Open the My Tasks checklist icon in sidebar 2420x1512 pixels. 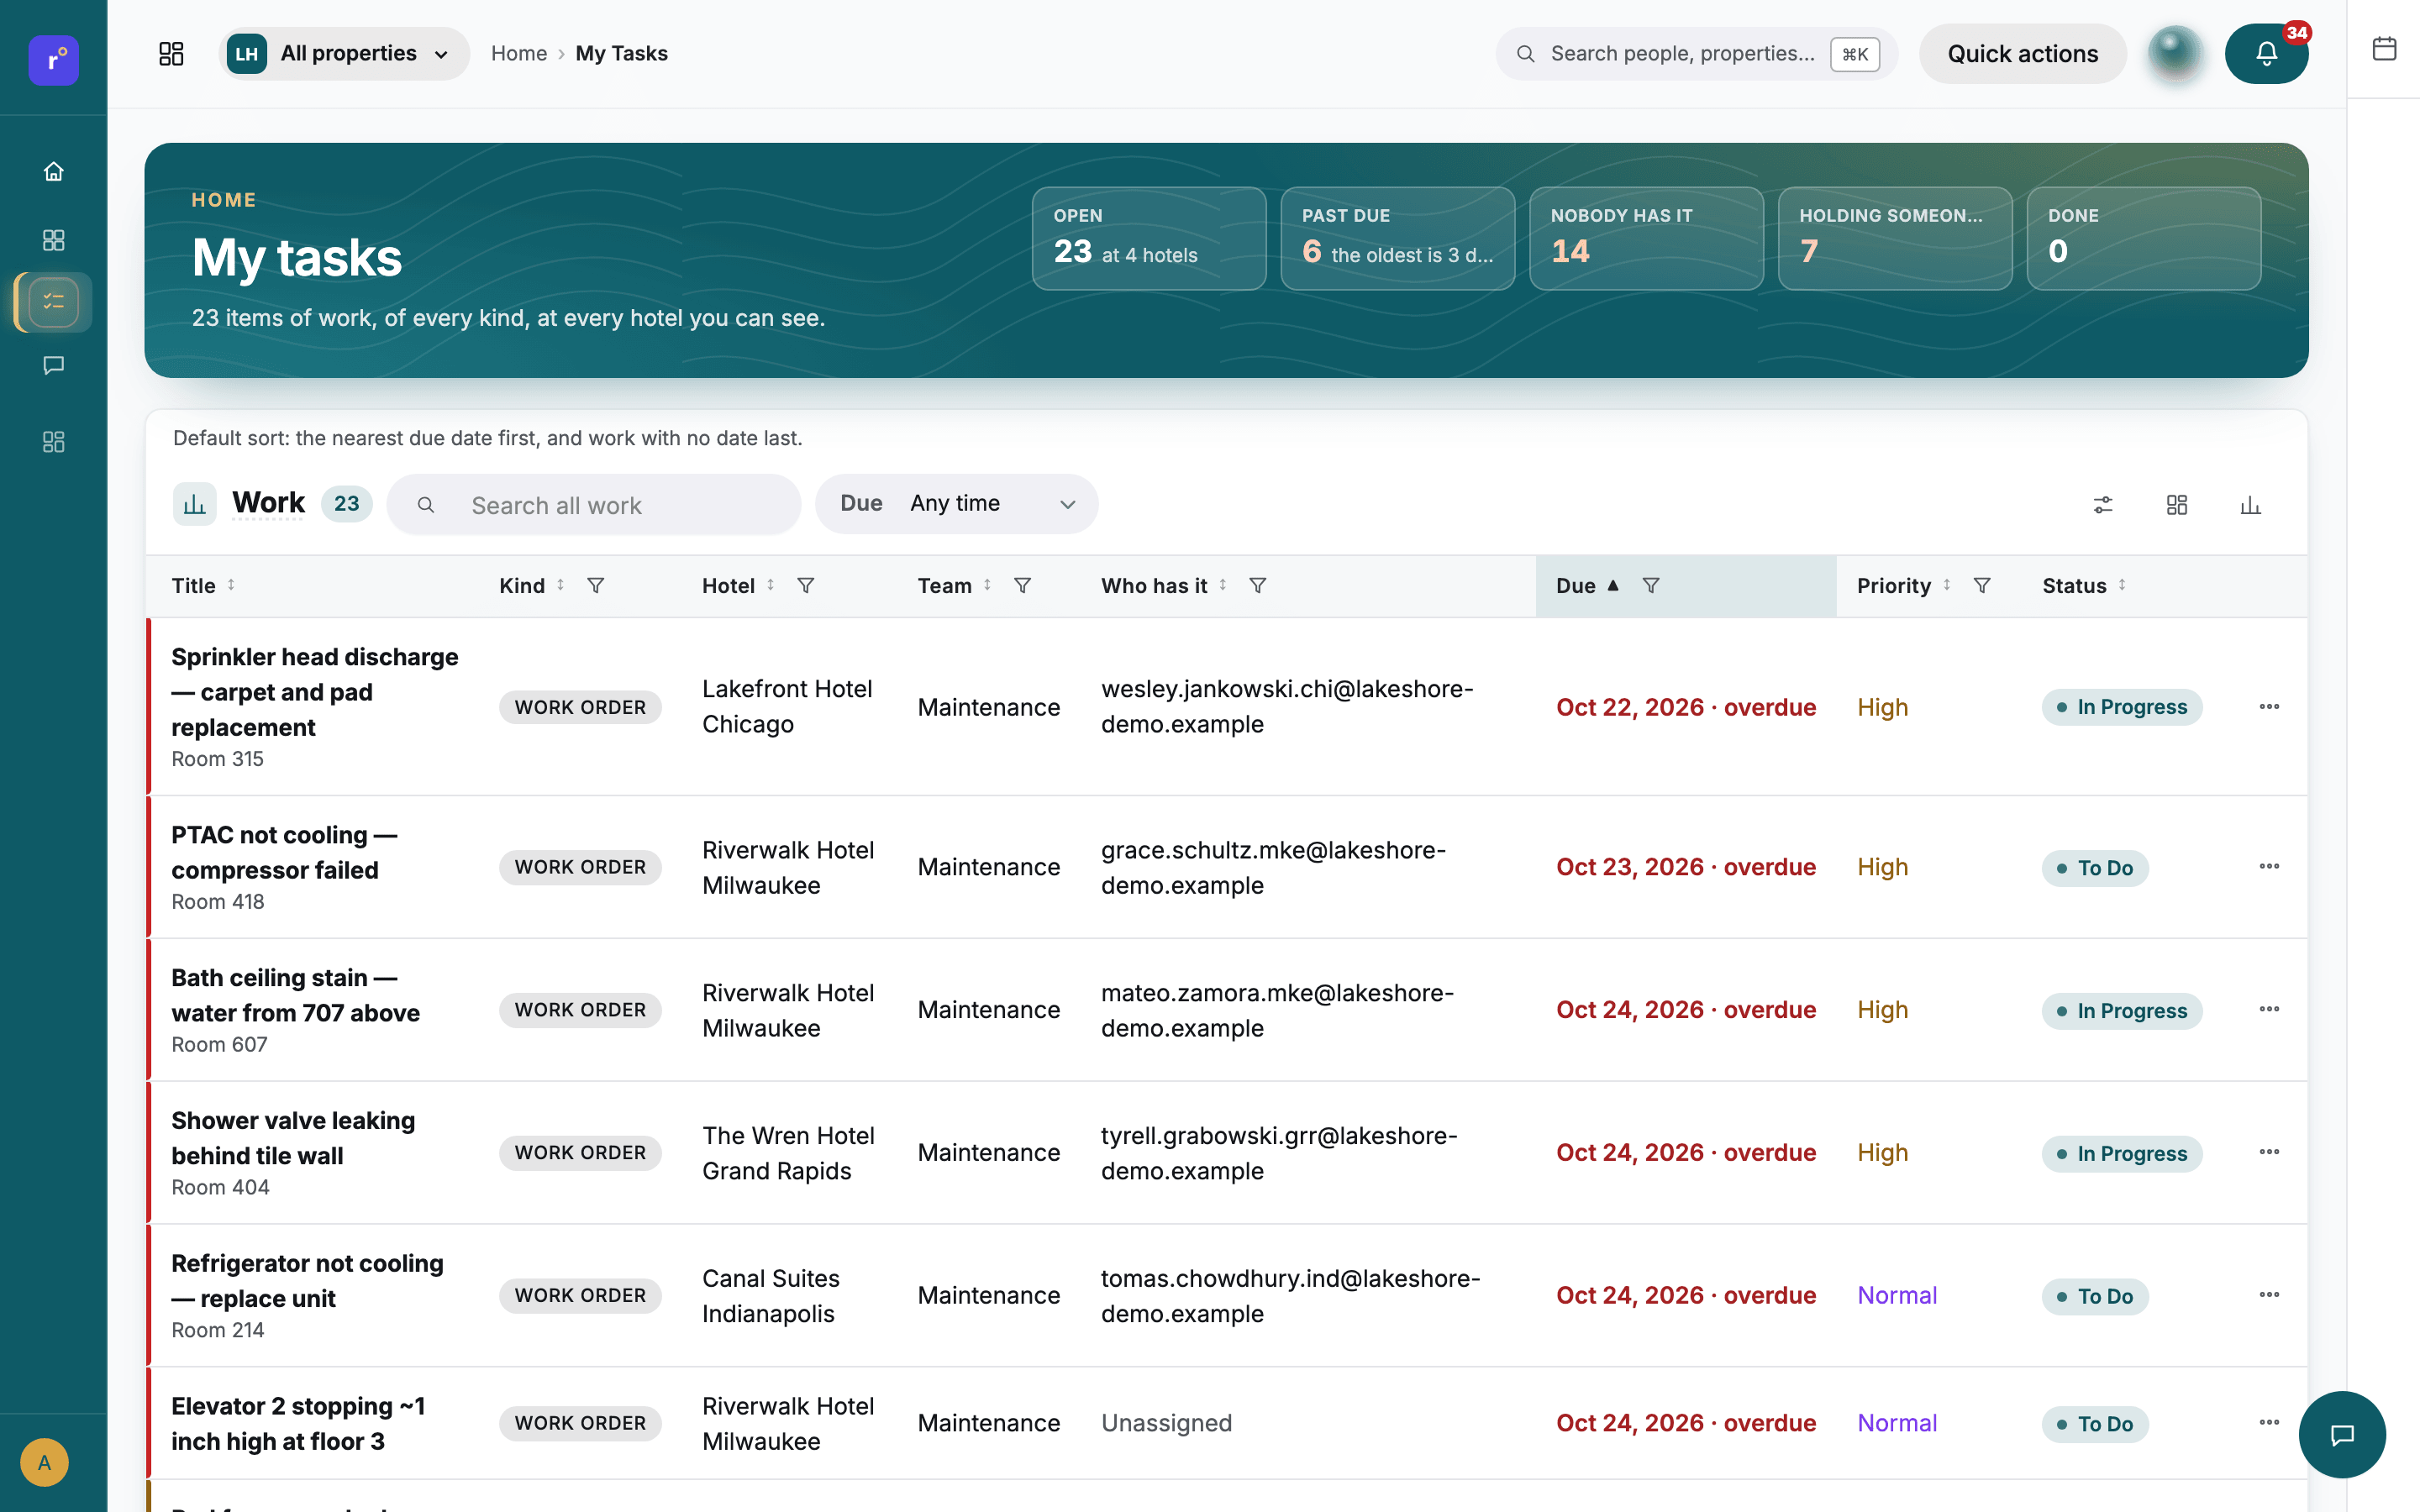pyautogui.click(x=54, y=302)
